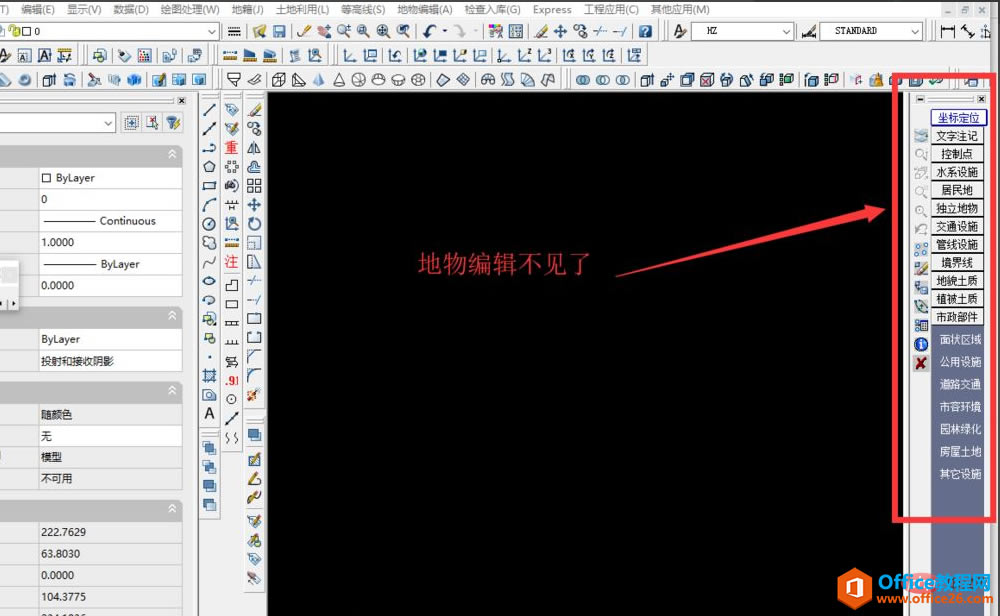Click the red 重 icon

click(x=232, y=147)
